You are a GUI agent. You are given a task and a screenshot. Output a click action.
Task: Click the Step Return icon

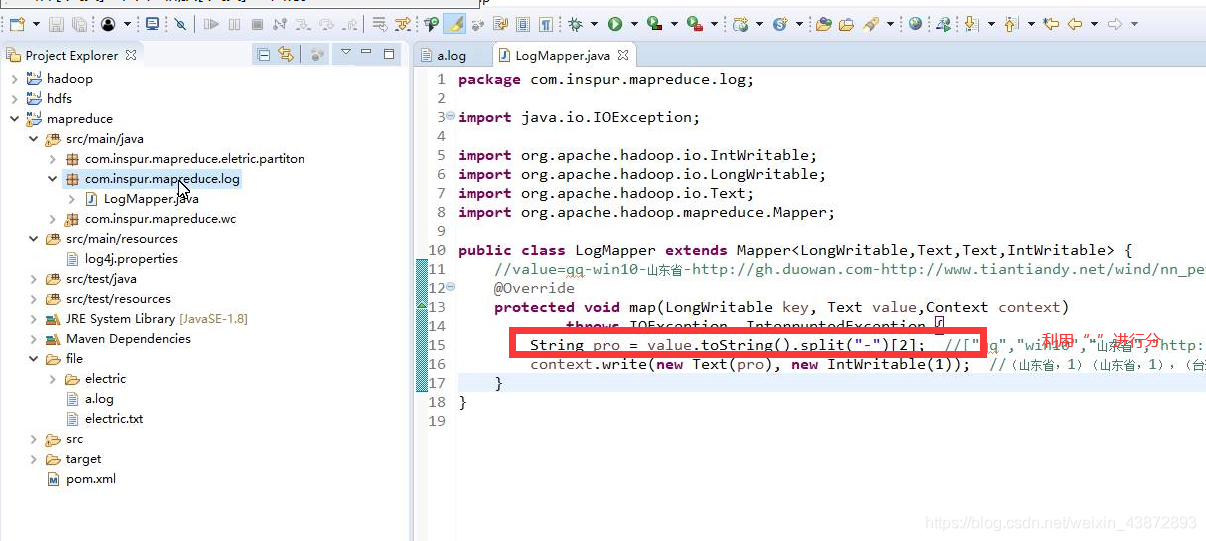pyautogui.click(x=349, y=24)
